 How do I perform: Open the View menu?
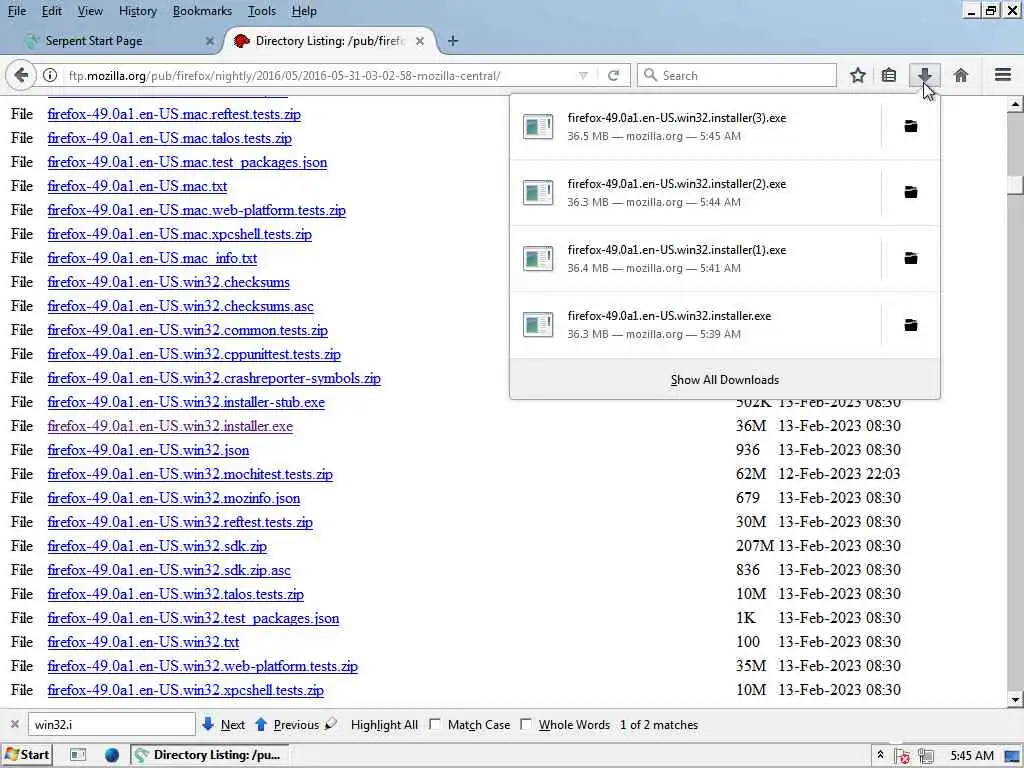click(x=90, y=11)
